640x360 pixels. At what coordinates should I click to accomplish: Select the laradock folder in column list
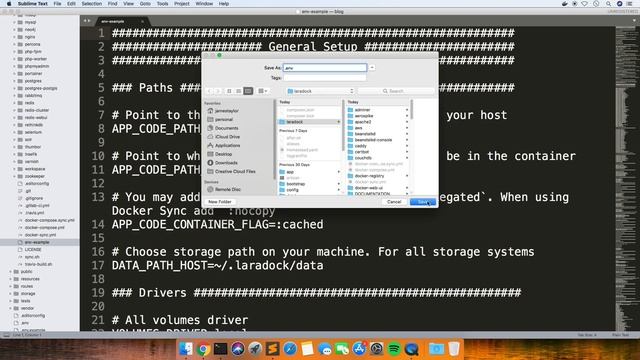point(309,122)
